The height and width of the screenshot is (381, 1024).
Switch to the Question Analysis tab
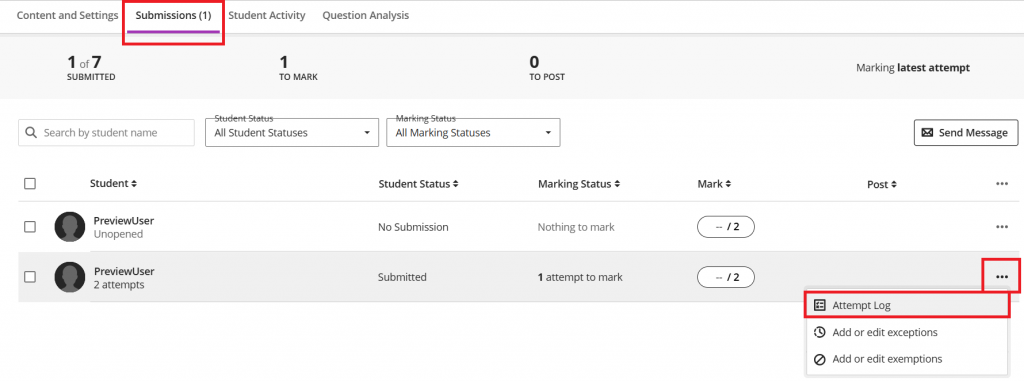click(366, 15)
